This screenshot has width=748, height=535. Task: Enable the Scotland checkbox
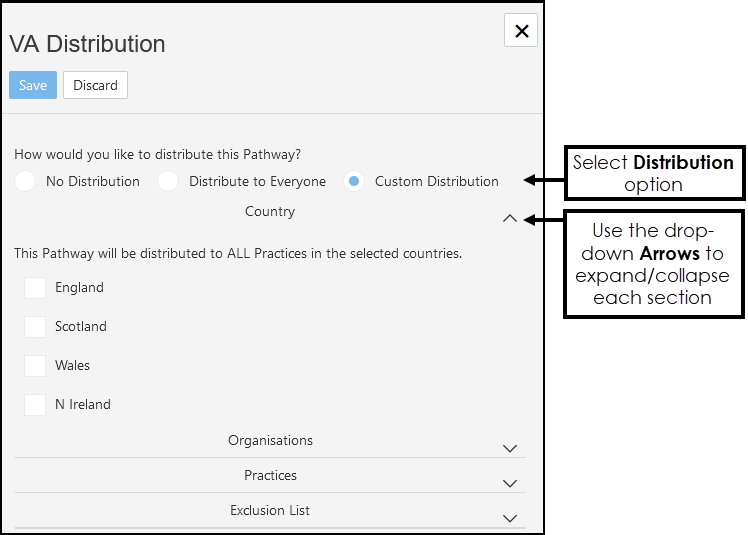pos(35,327)
